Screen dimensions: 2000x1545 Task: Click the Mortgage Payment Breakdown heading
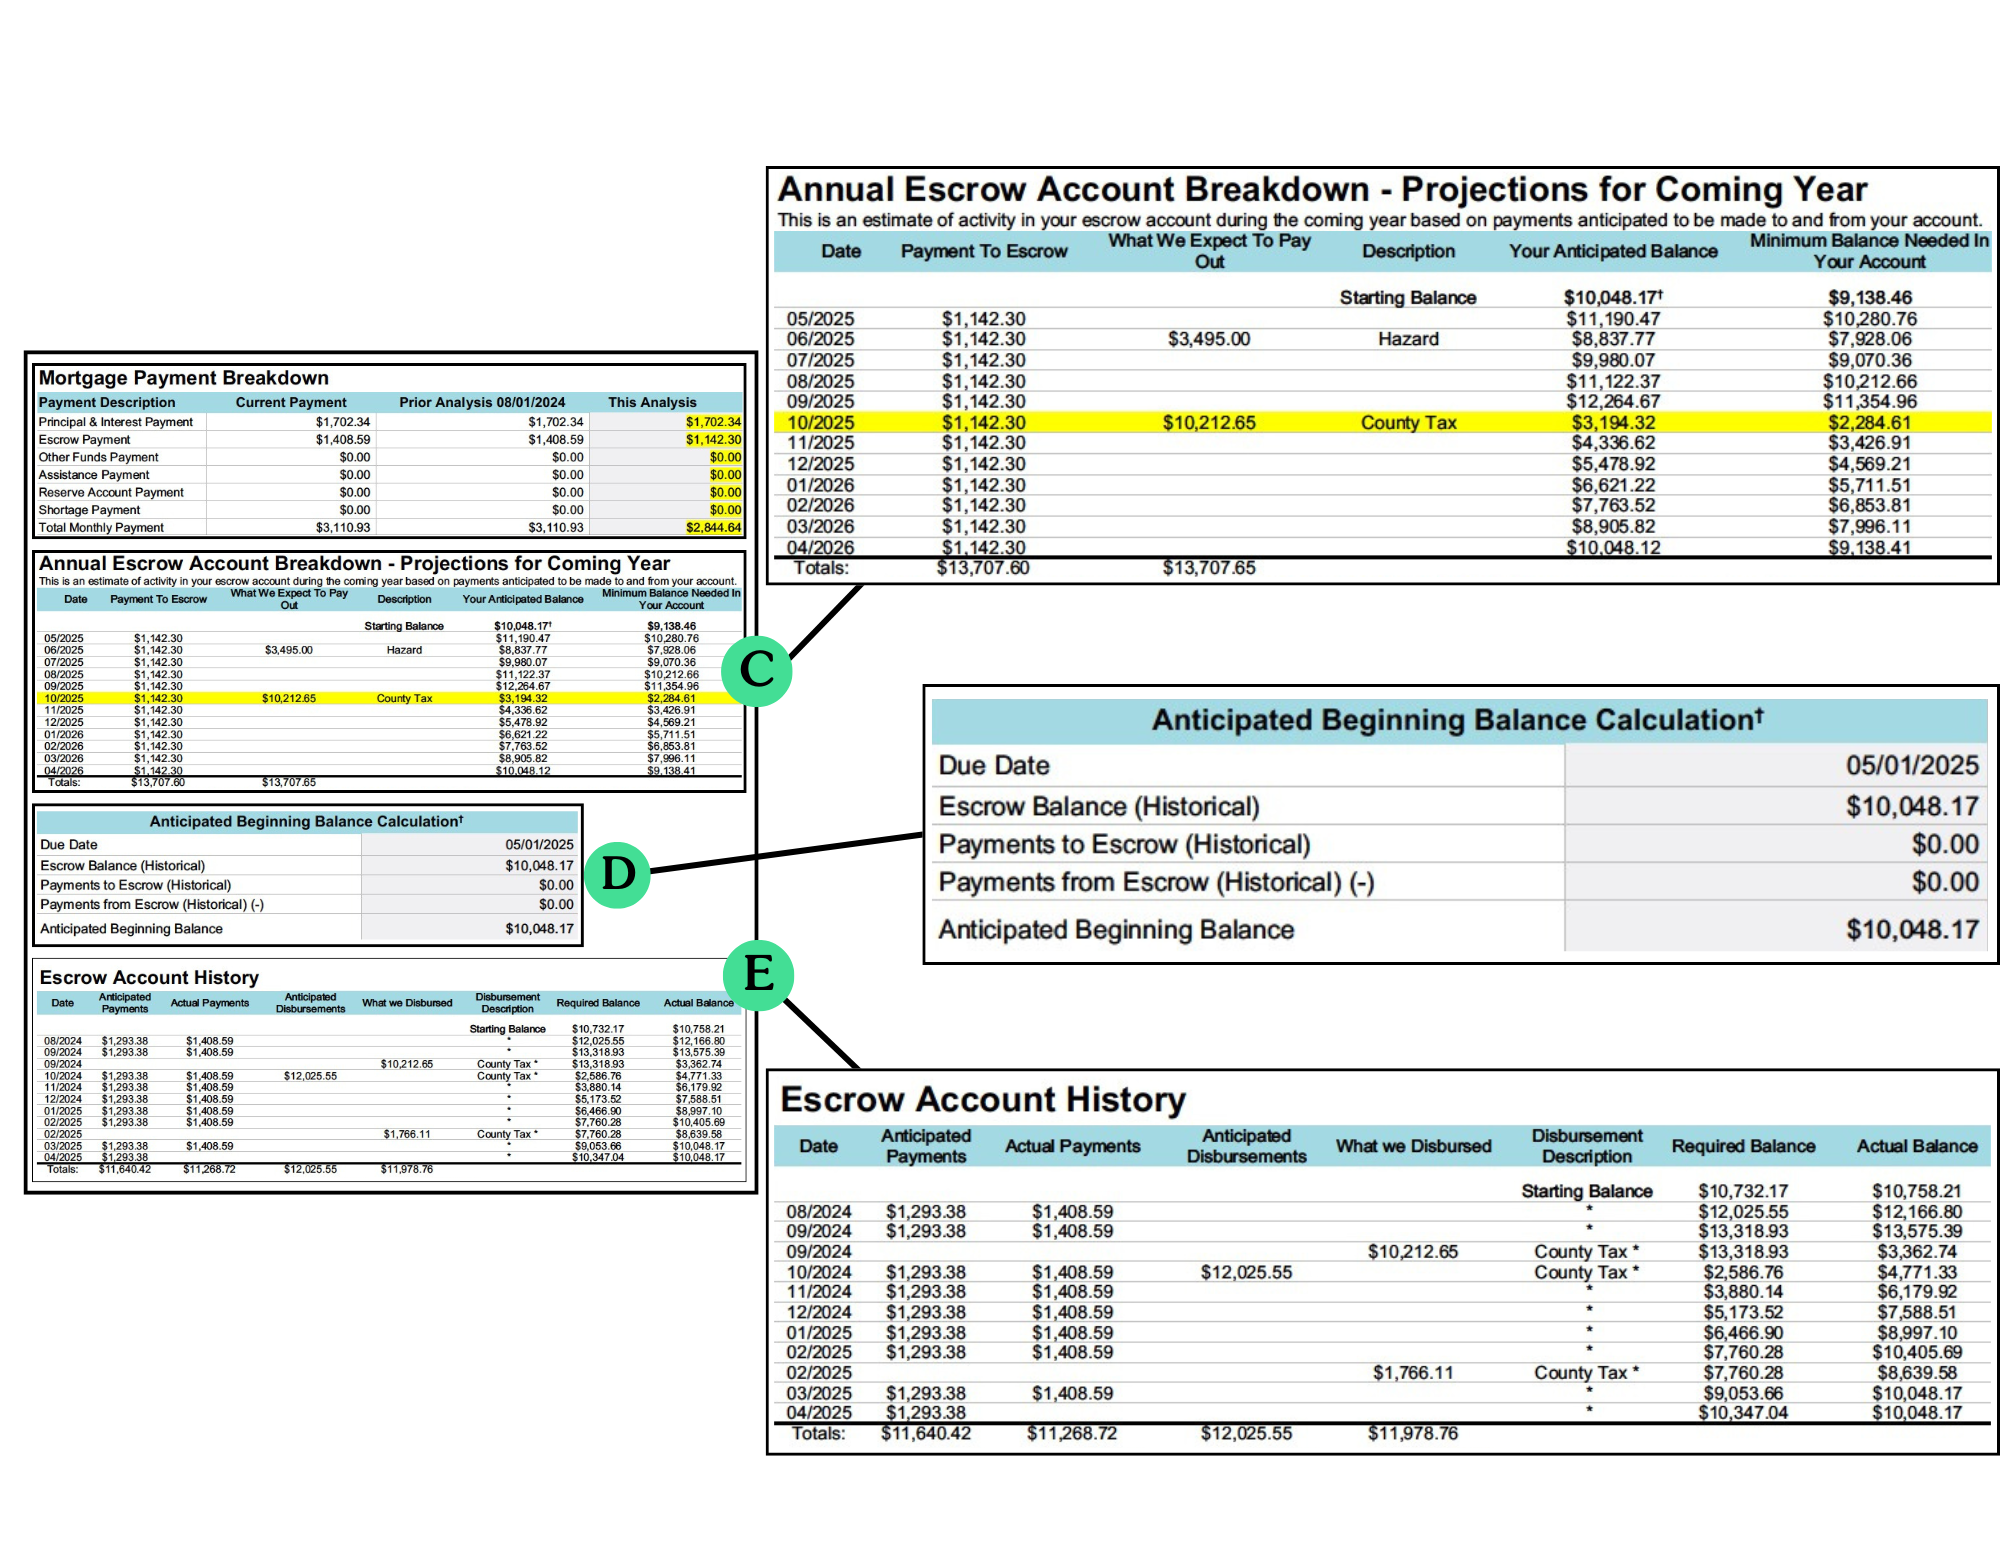(x=184, y=378)
